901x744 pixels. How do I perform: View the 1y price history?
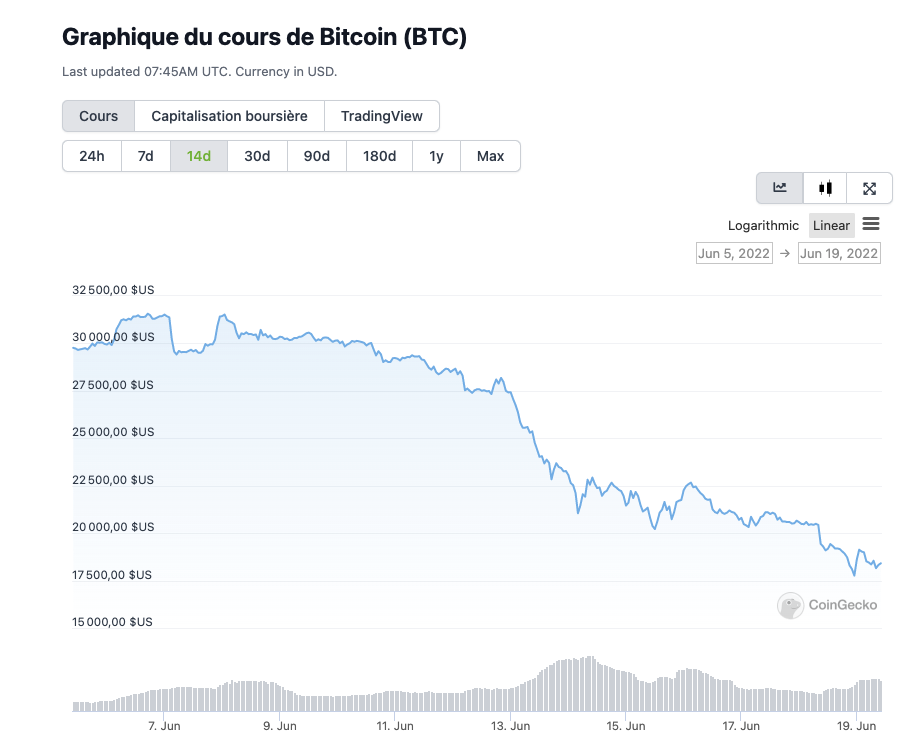click(436, 156)
